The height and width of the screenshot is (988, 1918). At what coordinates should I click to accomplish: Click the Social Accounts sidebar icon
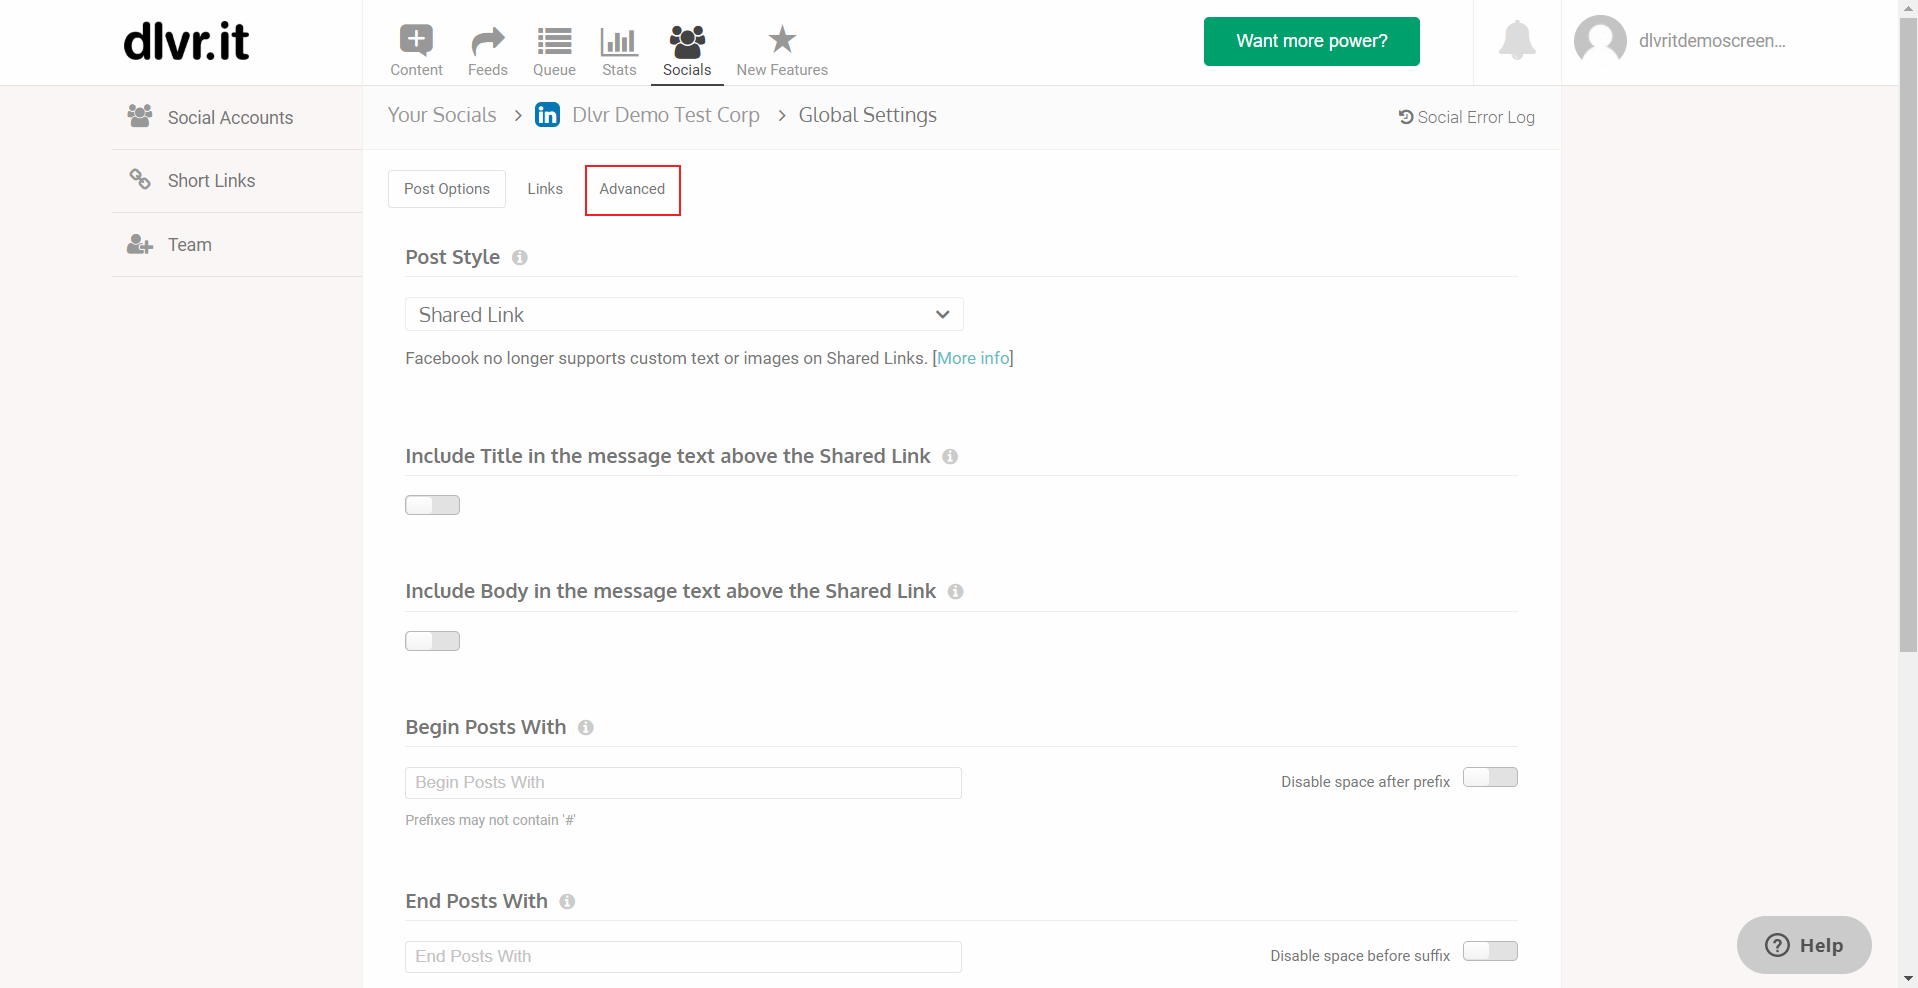coord(140,116)
